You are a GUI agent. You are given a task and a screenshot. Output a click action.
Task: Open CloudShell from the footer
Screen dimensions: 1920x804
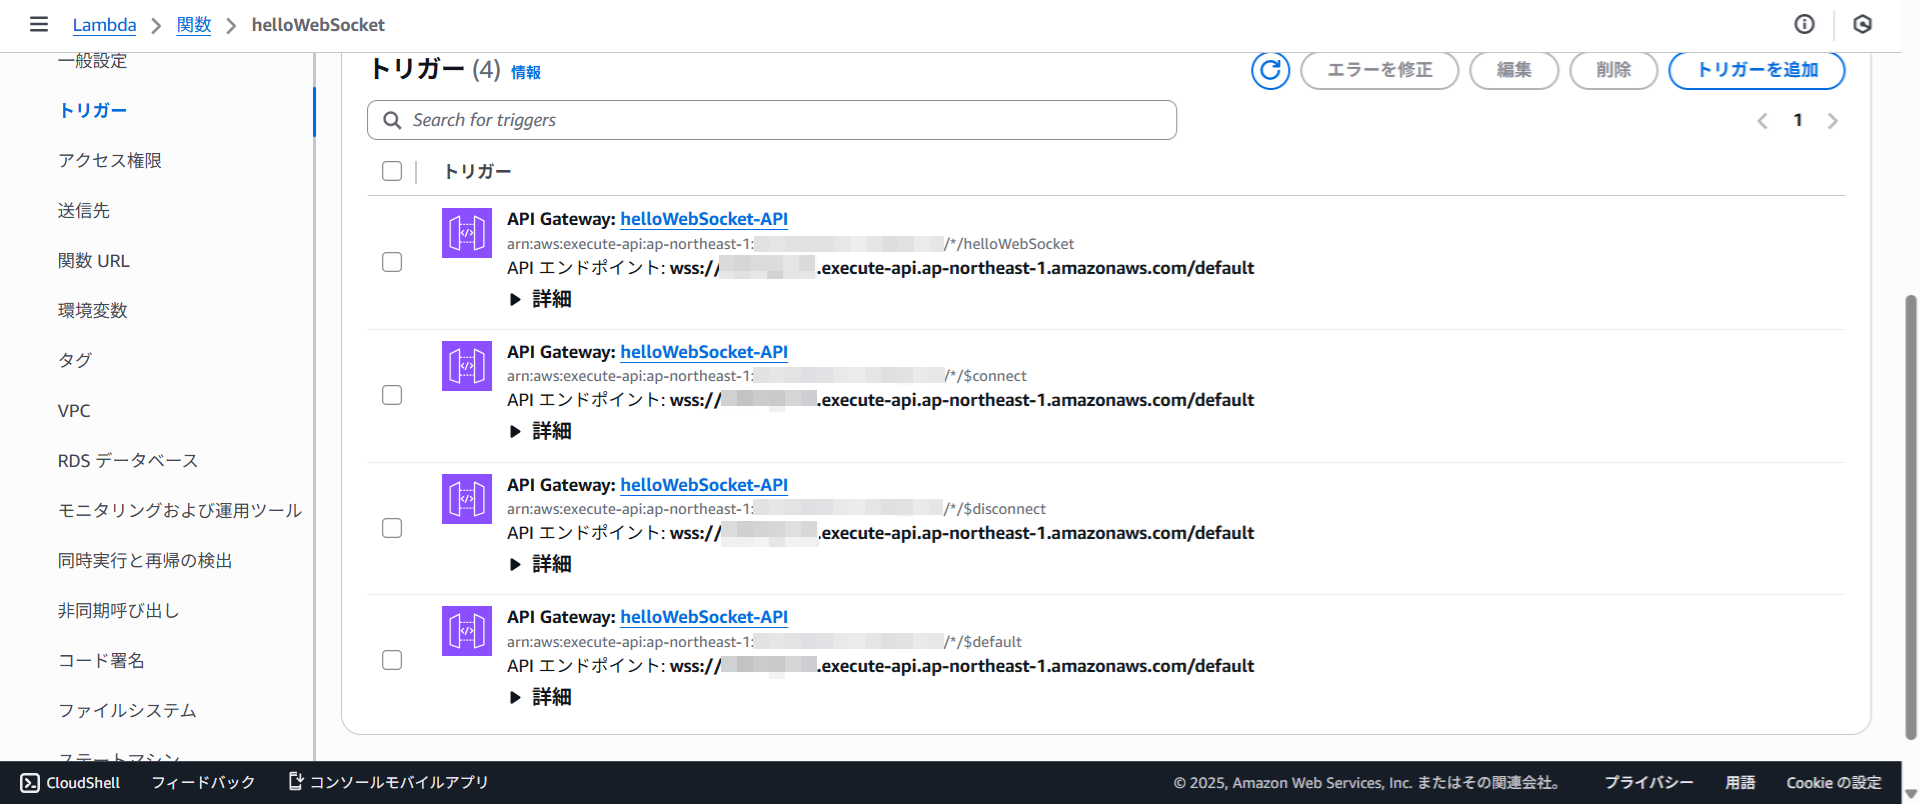coord(70,782)
